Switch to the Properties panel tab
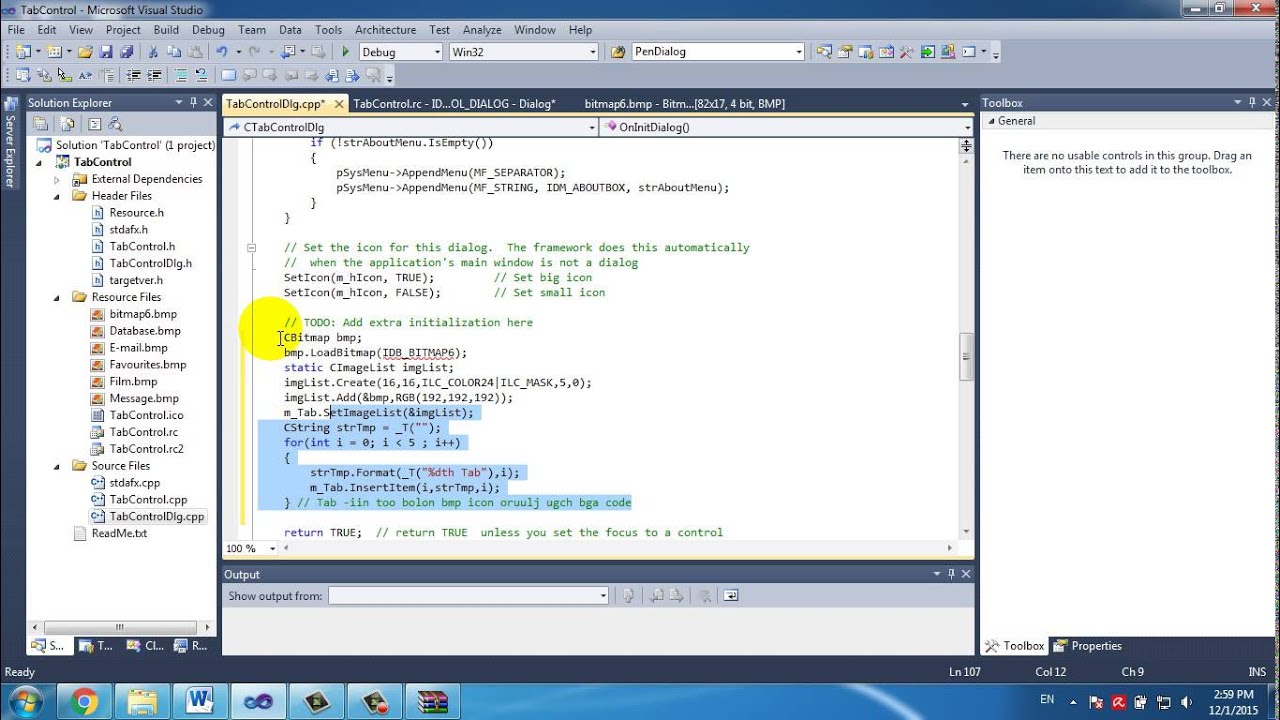The height and width of the screenshot is (720, 1280). (1088, 646)
